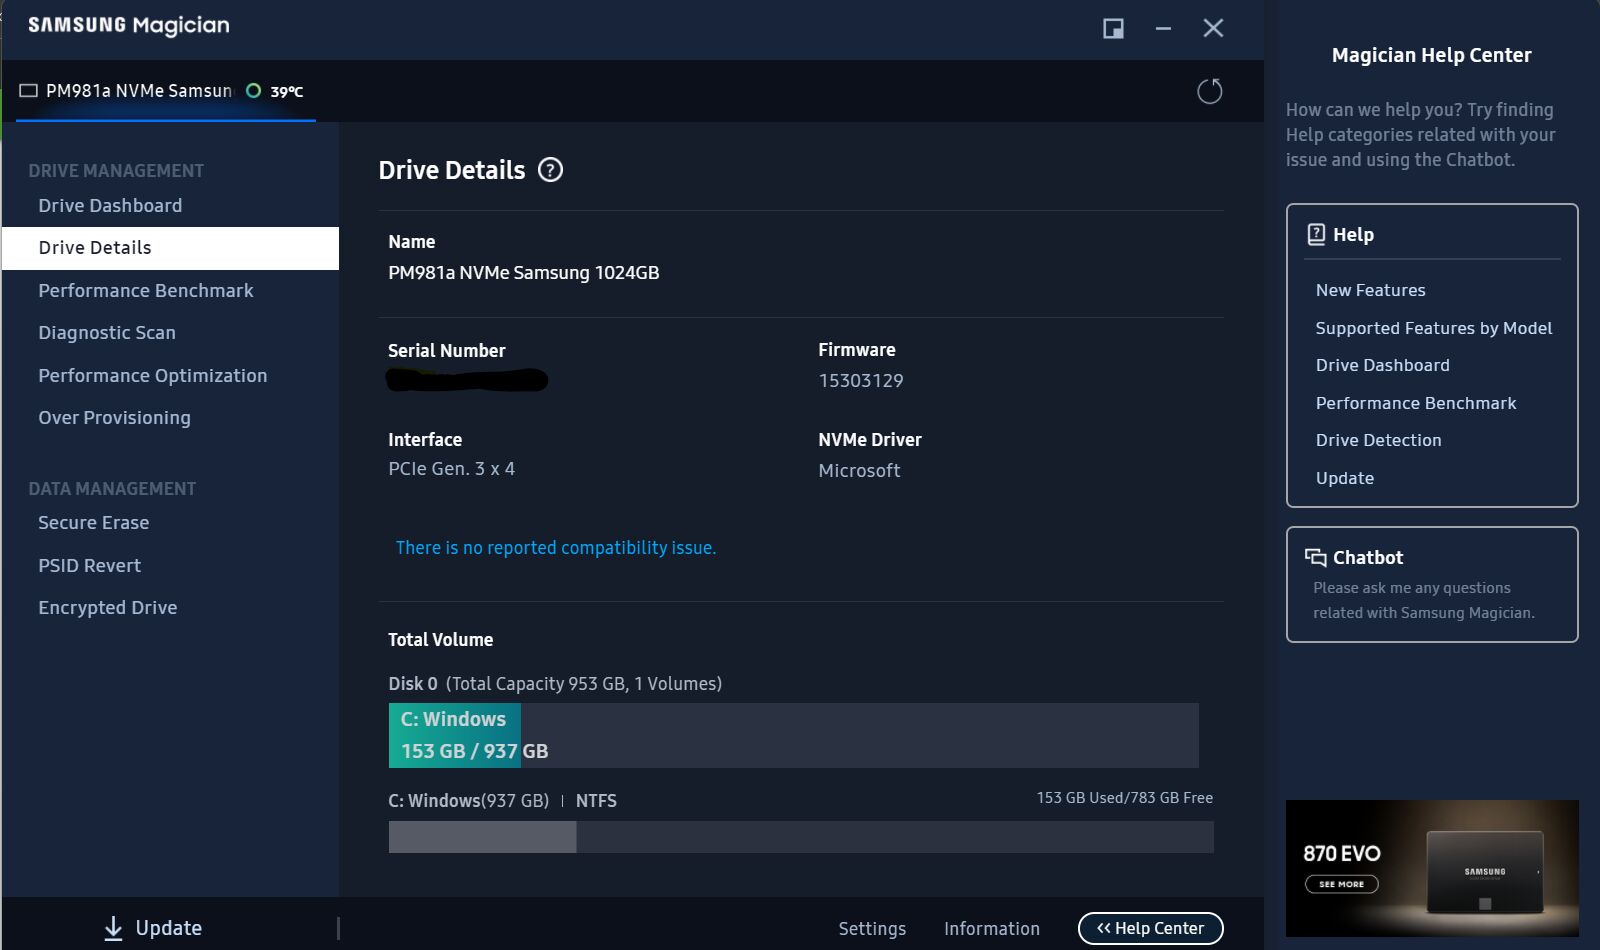The image size is (1600, 950).
Task: Click the drive device icon in tab
Action: click(29, 91)
